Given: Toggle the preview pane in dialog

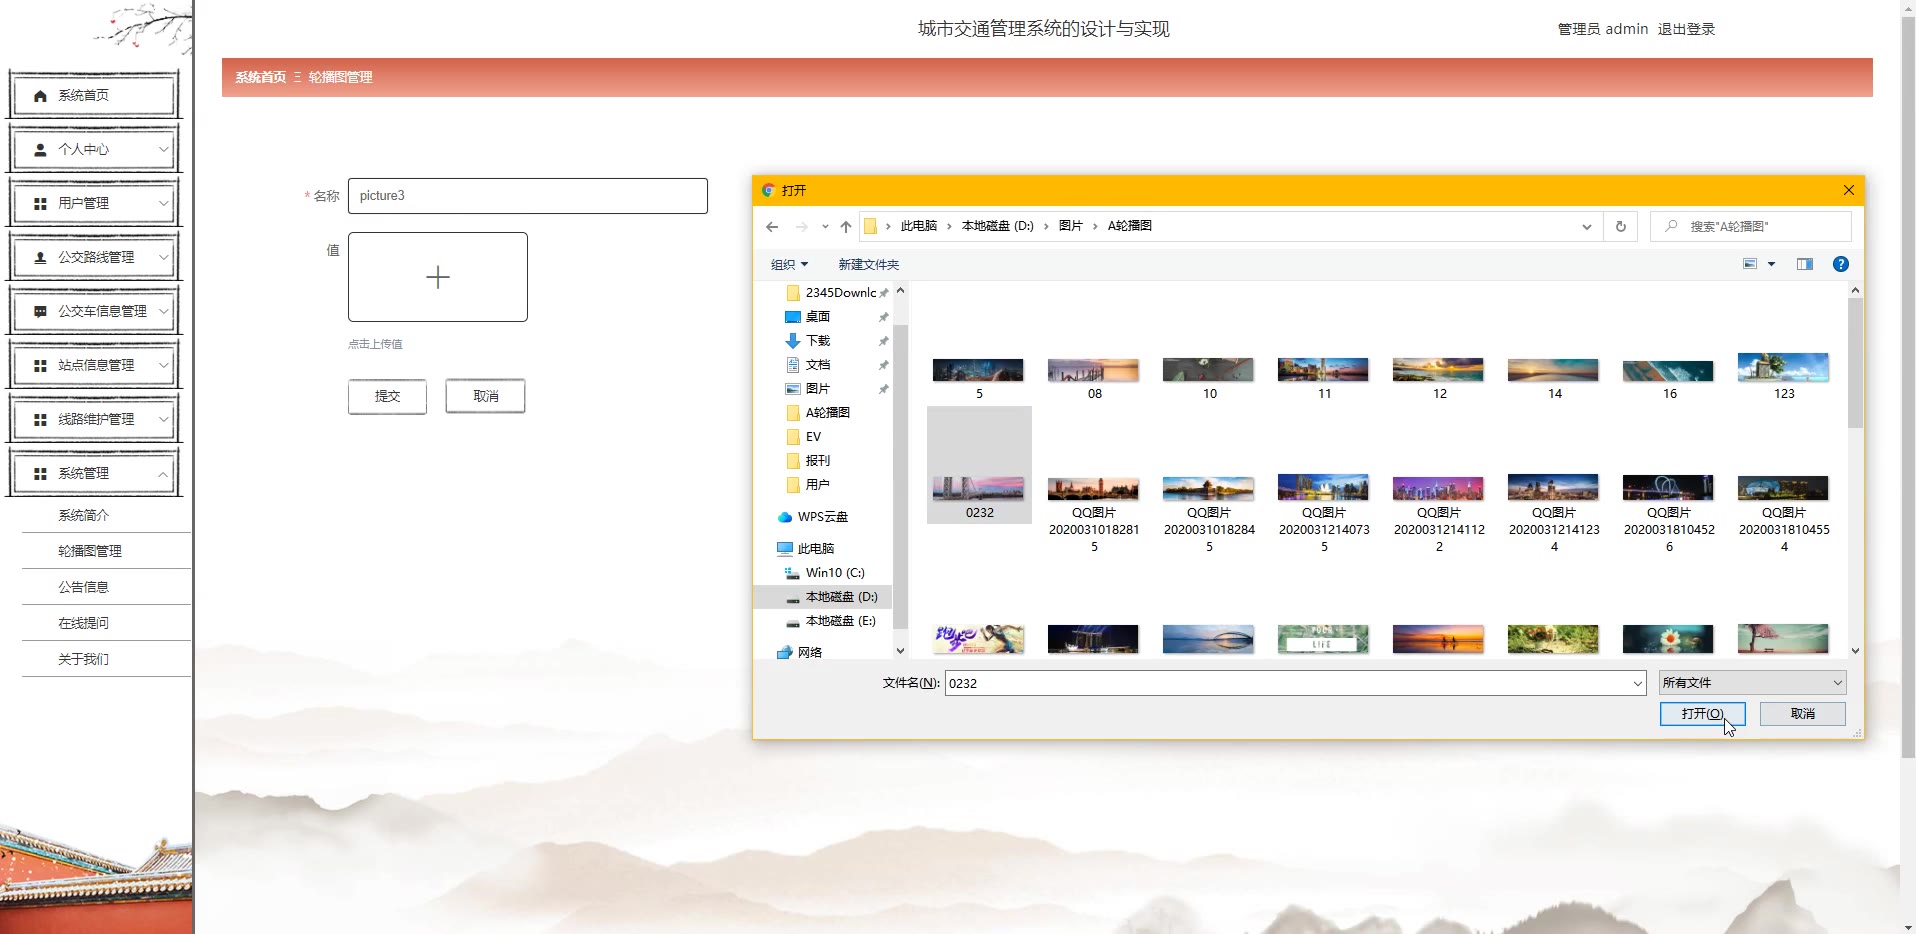Looking at the screenshot, I should click(1805, 264).
